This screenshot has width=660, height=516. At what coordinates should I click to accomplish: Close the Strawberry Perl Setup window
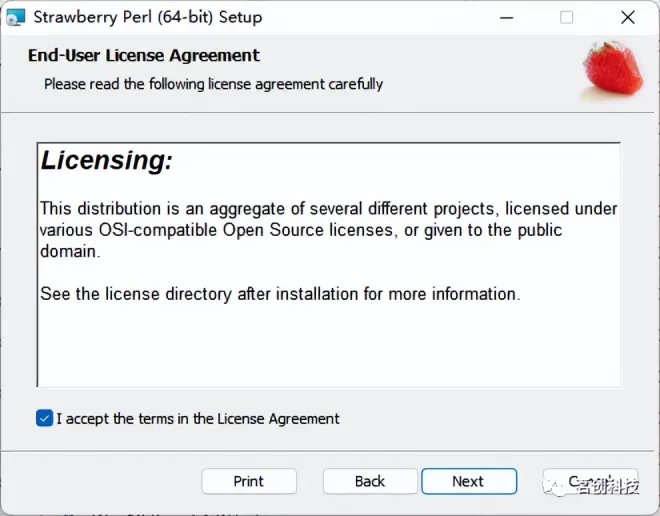click(628, 18)
